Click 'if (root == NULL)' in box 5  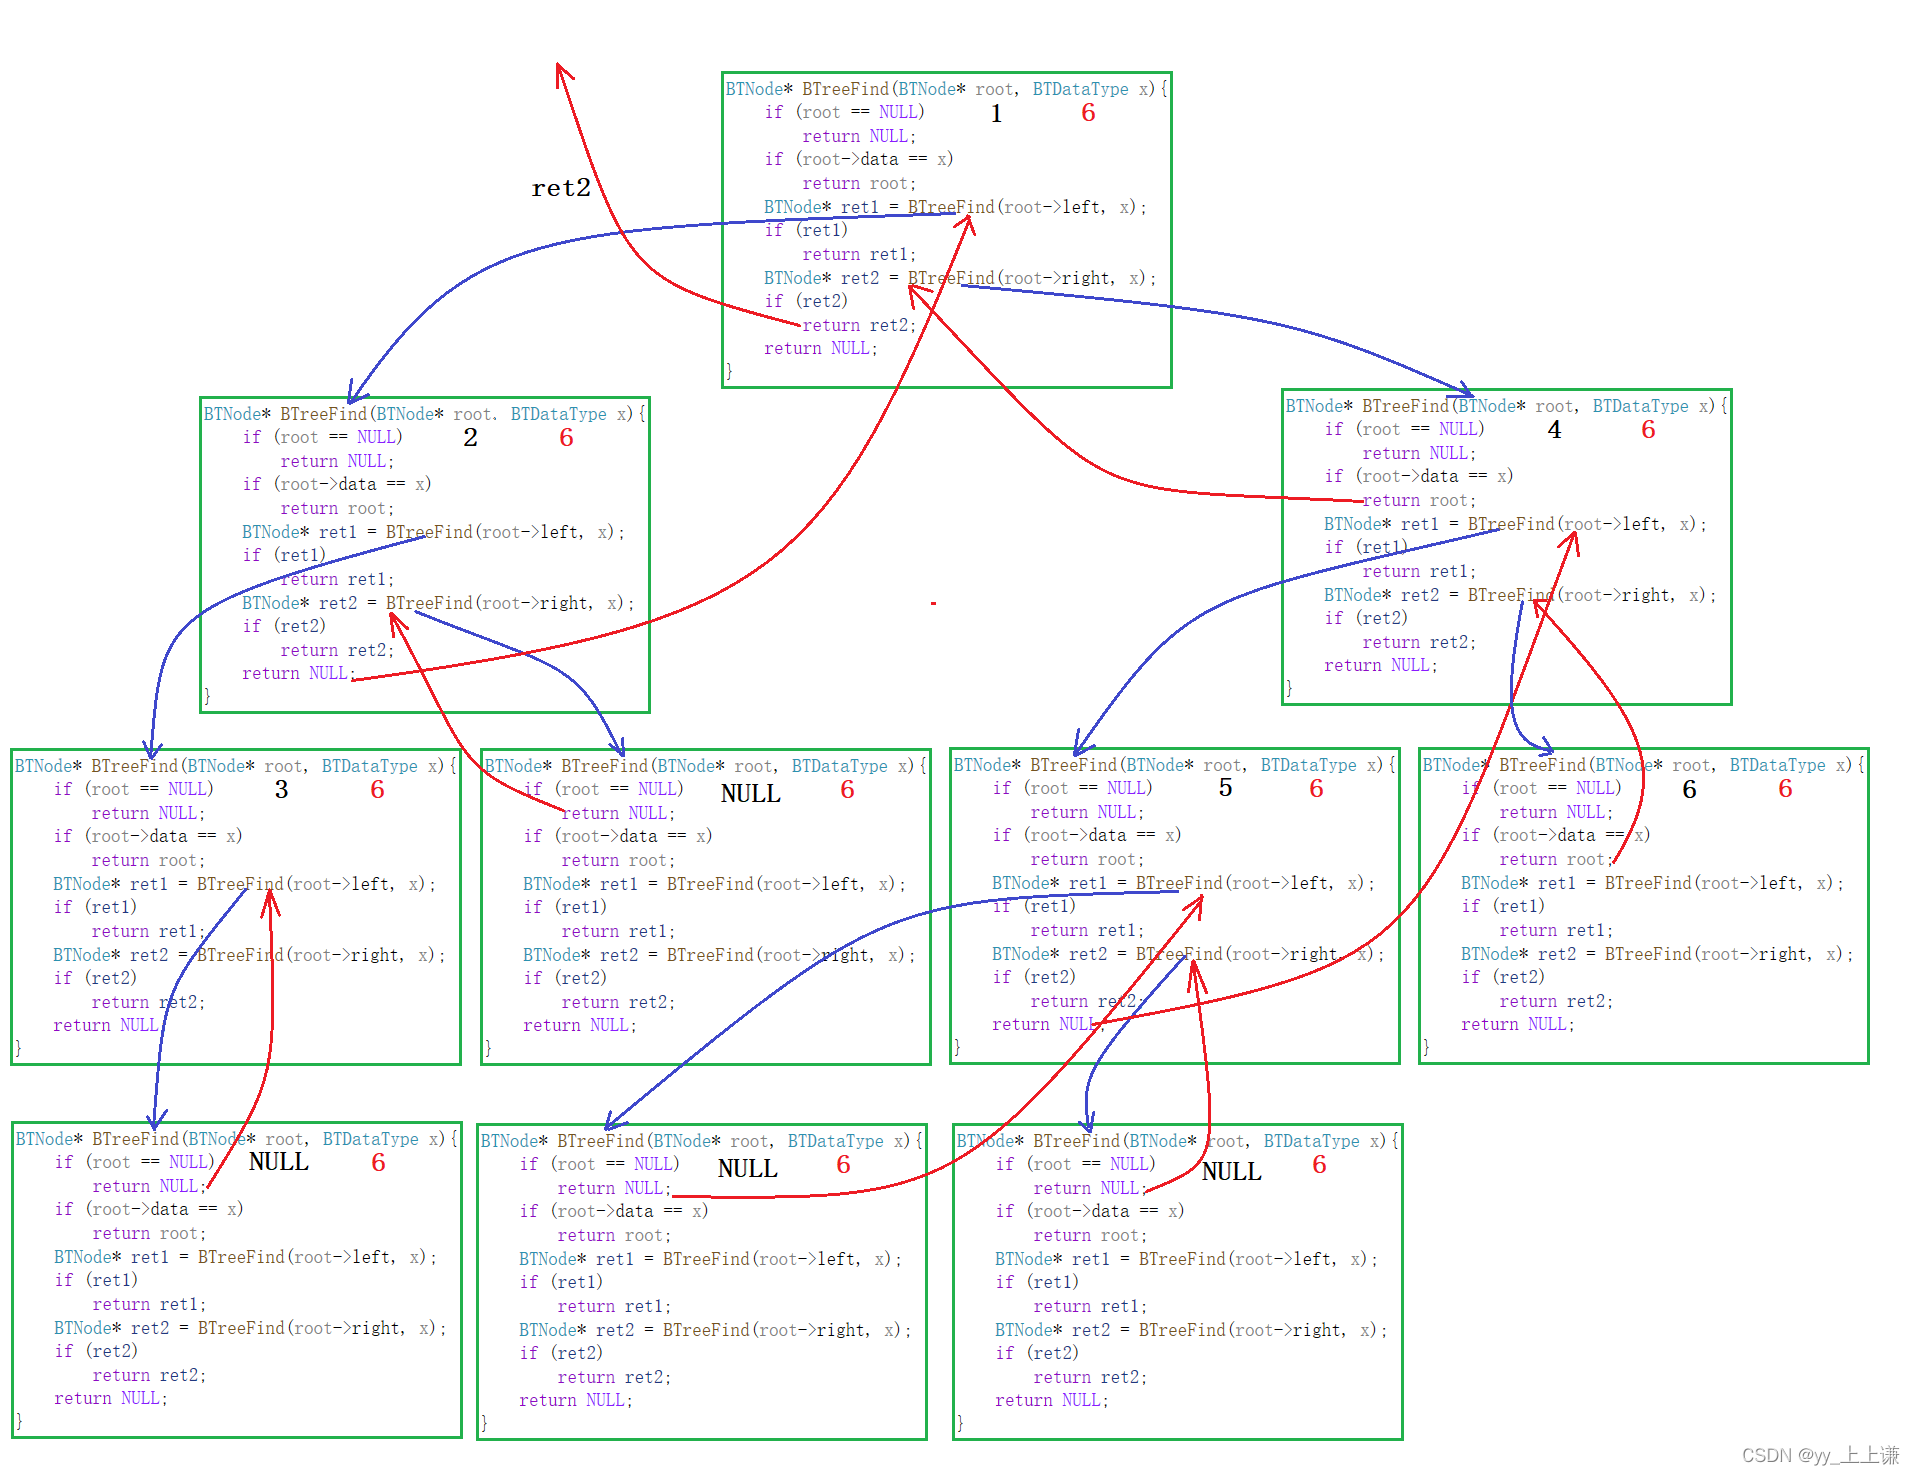pyautogui.click(x=1073, y=788)
